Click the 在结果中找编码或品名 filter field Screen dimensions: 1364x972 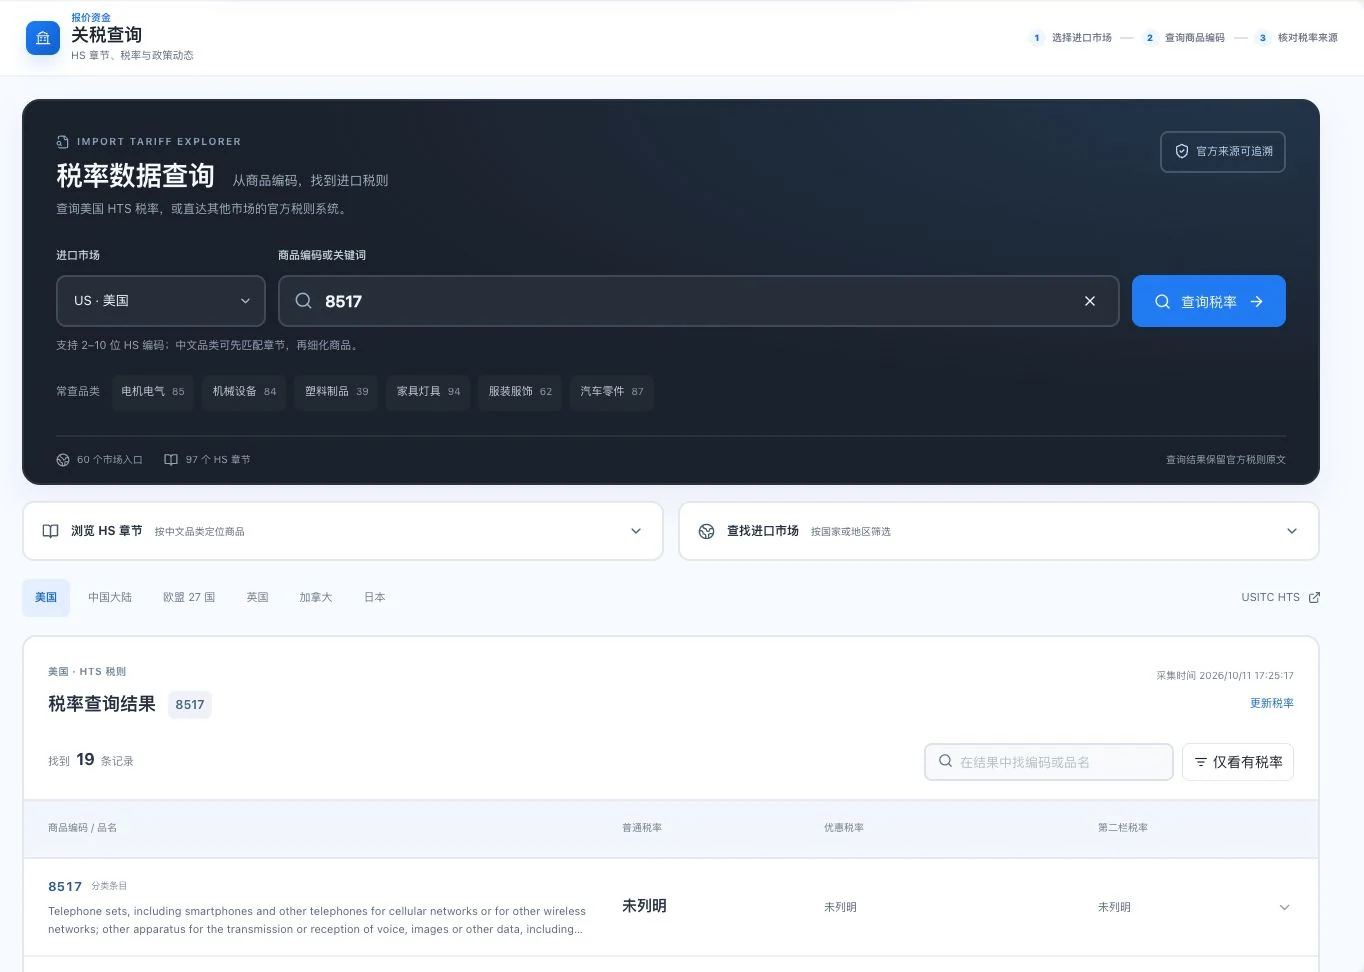pos(1049,762)
